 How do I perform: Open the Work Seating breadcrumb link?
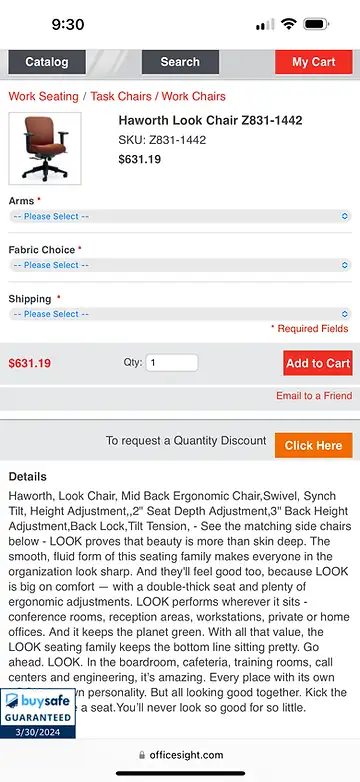pos(43,96)
